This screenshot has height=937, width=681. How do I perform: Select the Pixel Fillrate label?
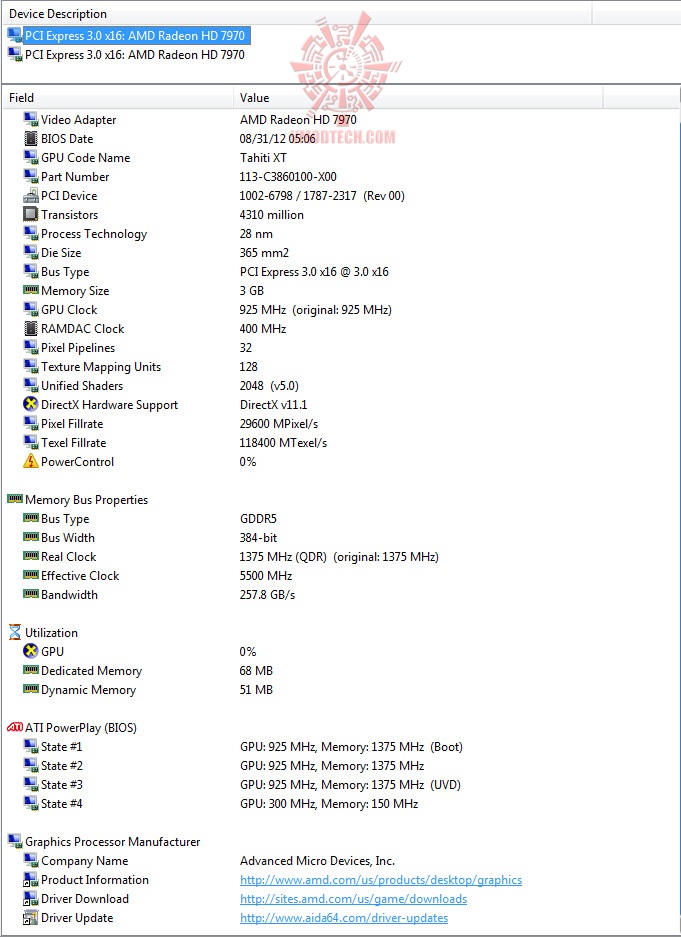72,424
